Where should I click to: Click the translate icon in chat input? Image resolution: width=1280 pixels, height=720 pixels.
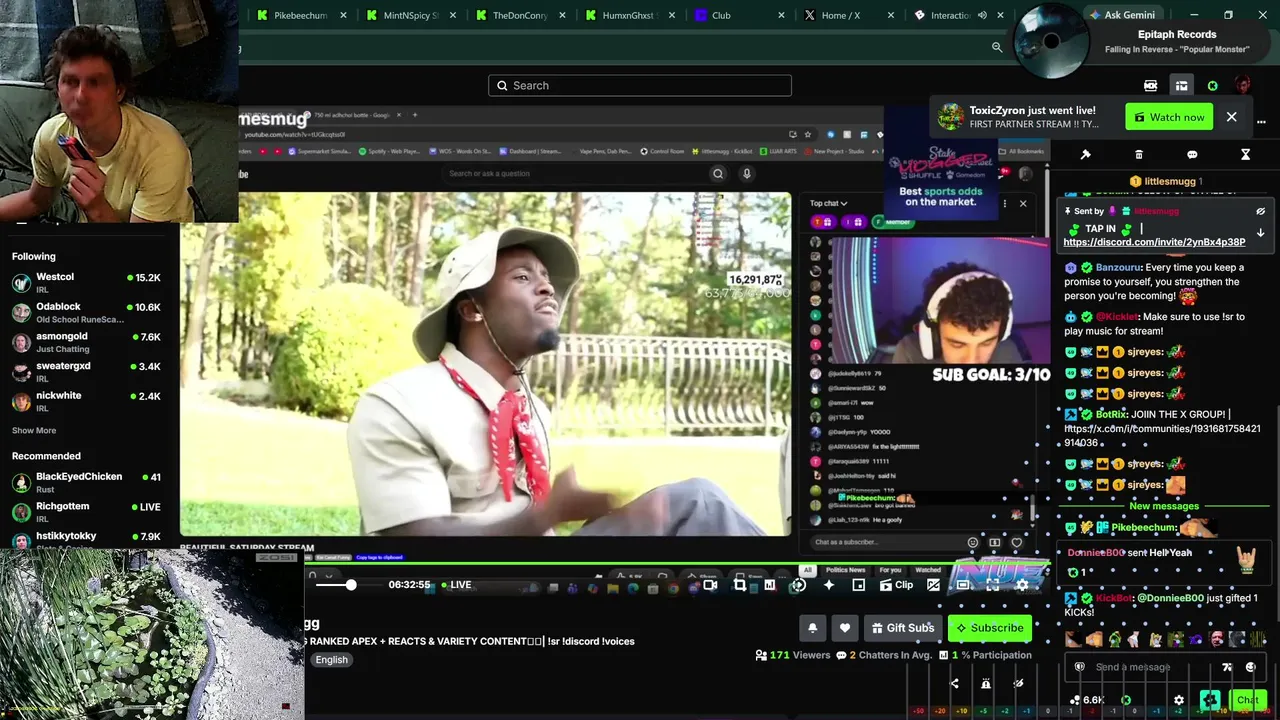tap(1227, 667)
